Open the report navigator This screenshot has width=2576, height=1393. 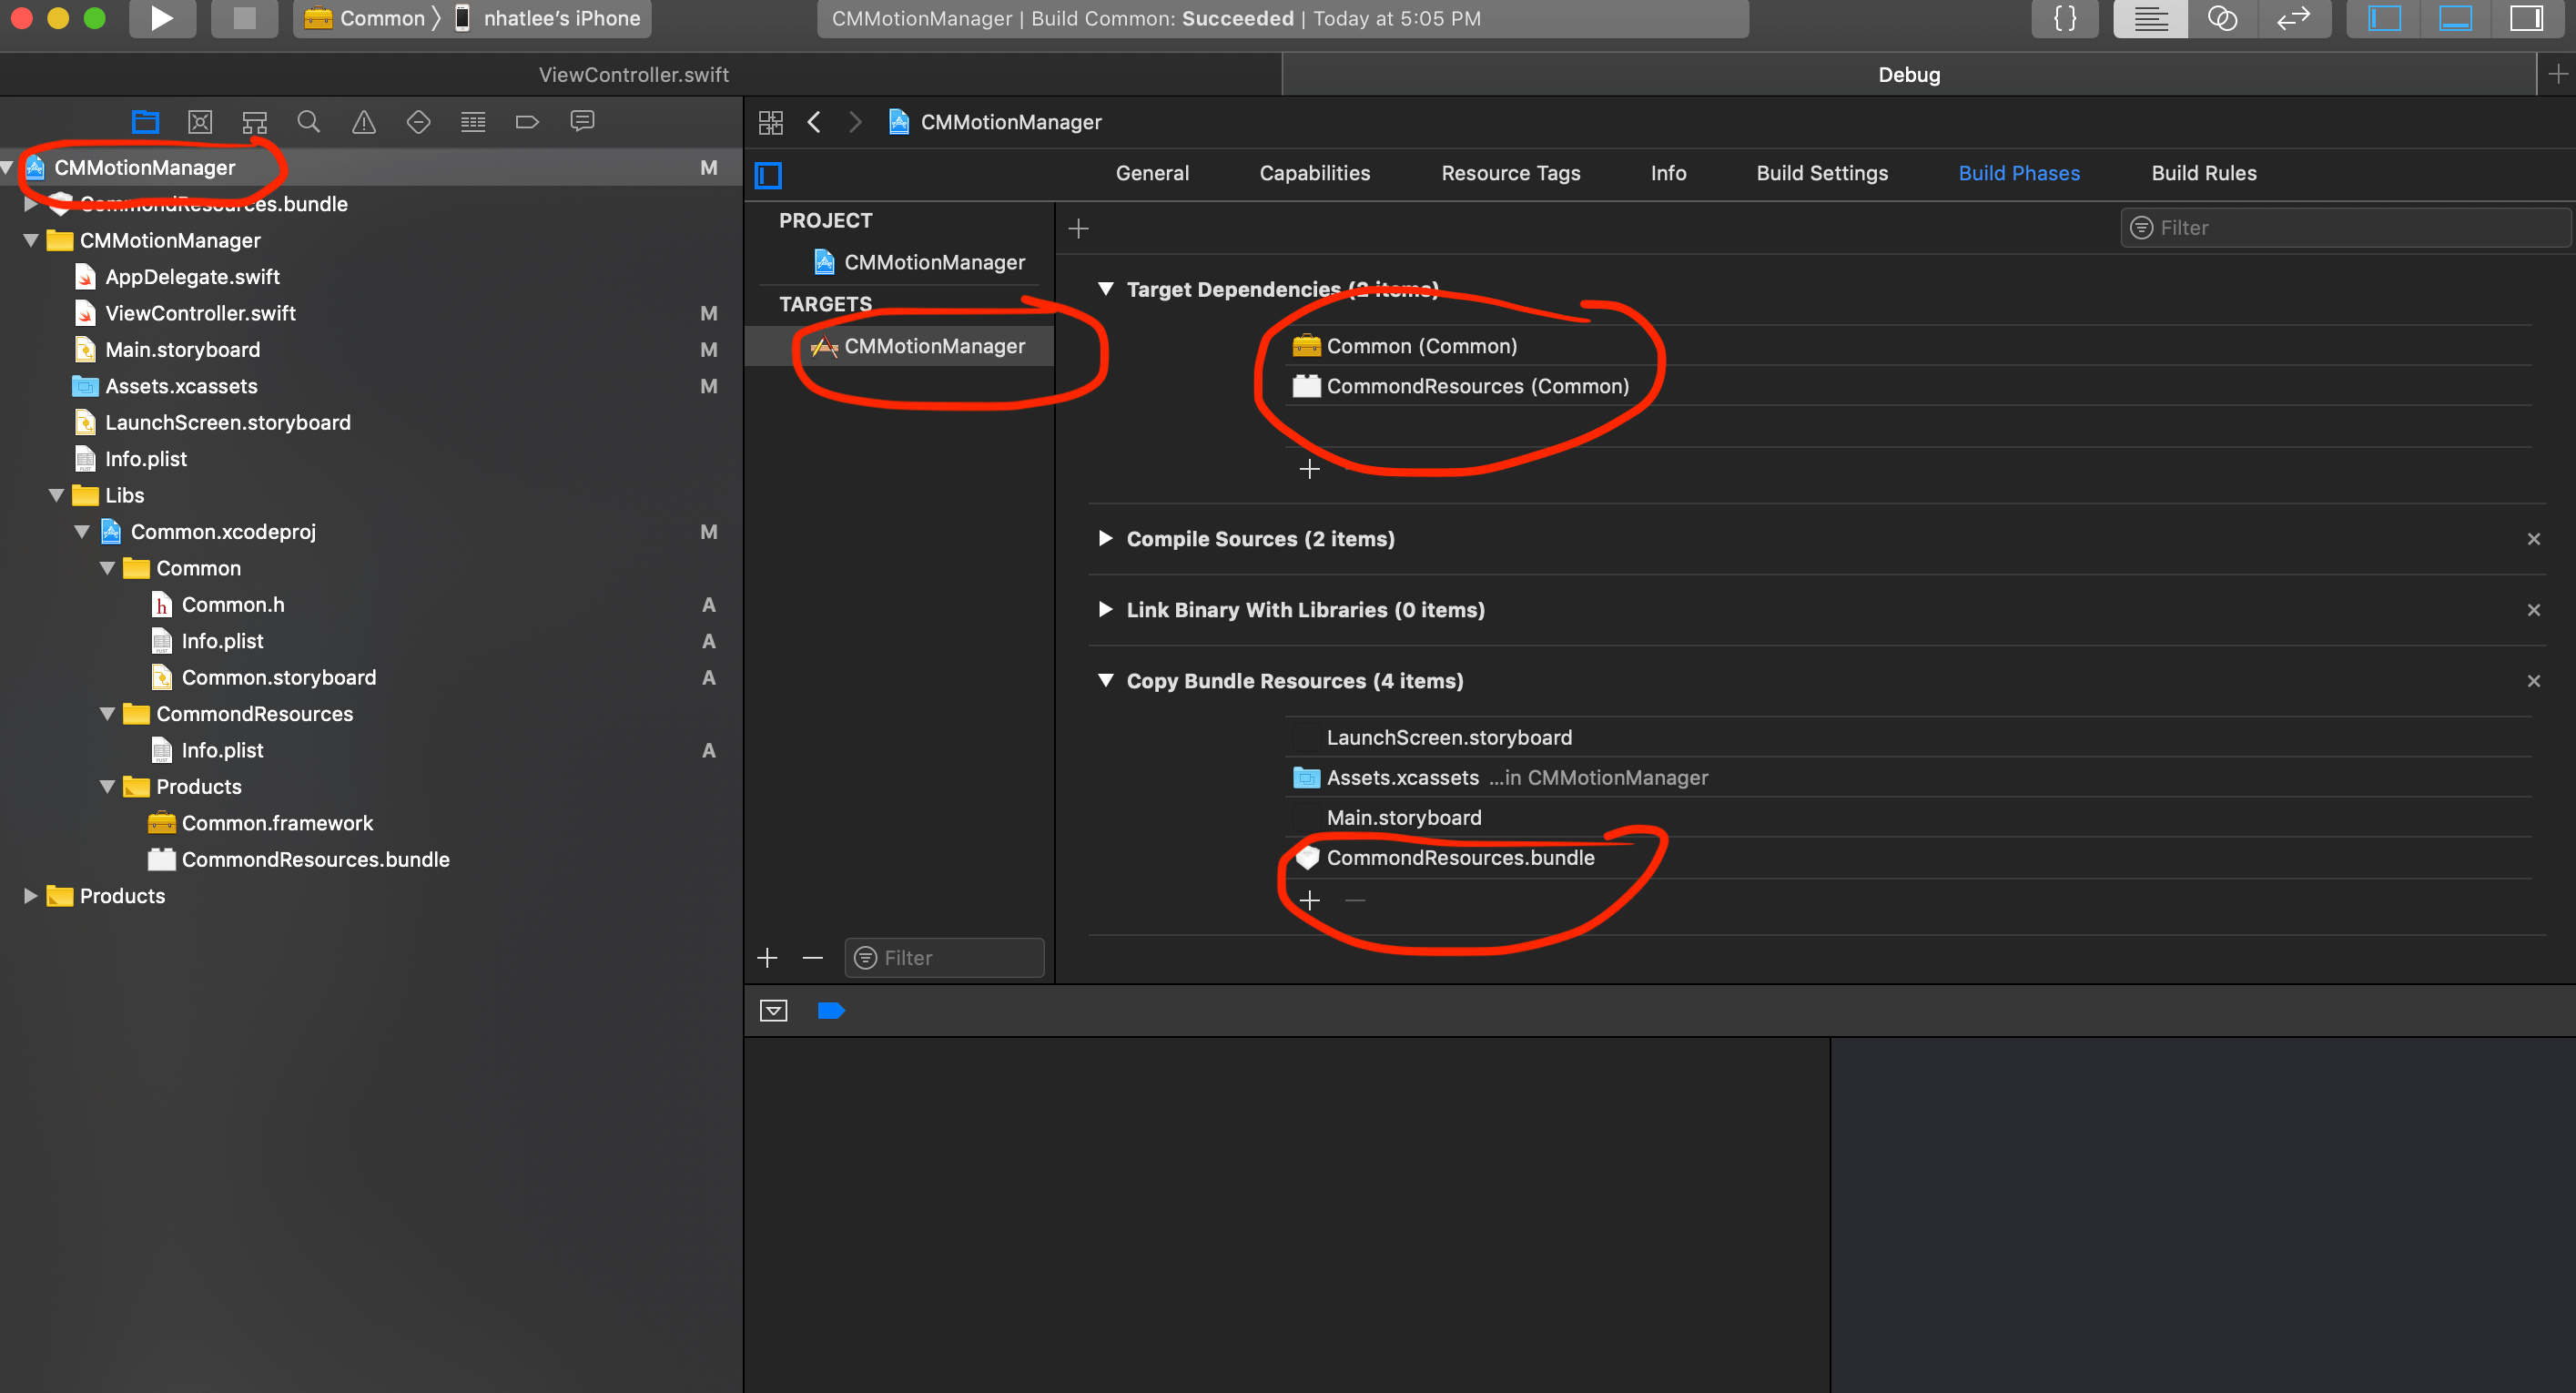click(x=582, y=122)
